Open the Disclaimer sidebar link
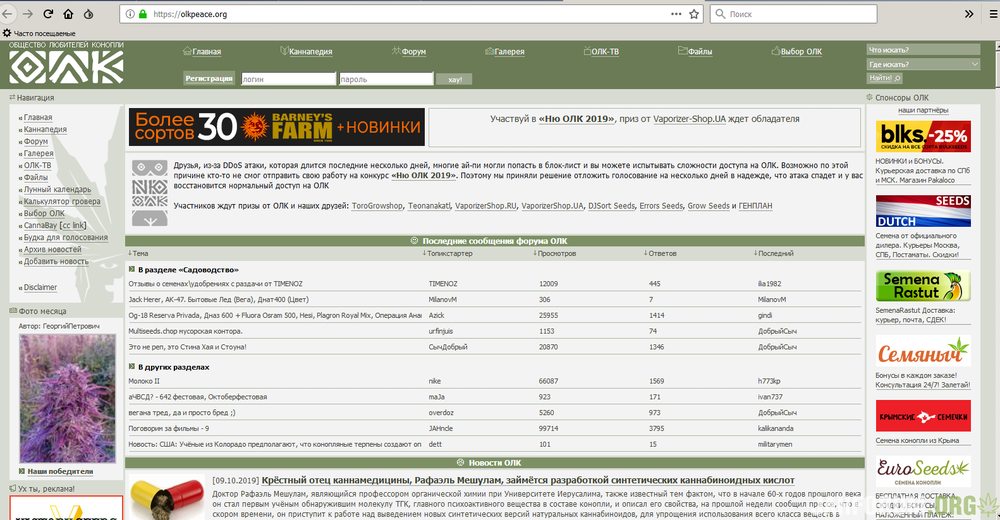This screenshot has height=520, width=1000. tap(40, 288)
